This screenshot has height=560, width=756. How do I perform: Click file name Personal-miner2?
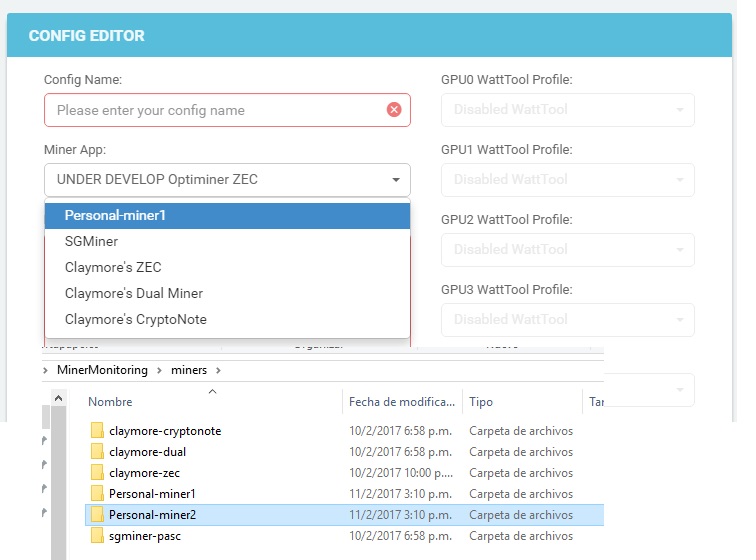[x=152, y=515]
